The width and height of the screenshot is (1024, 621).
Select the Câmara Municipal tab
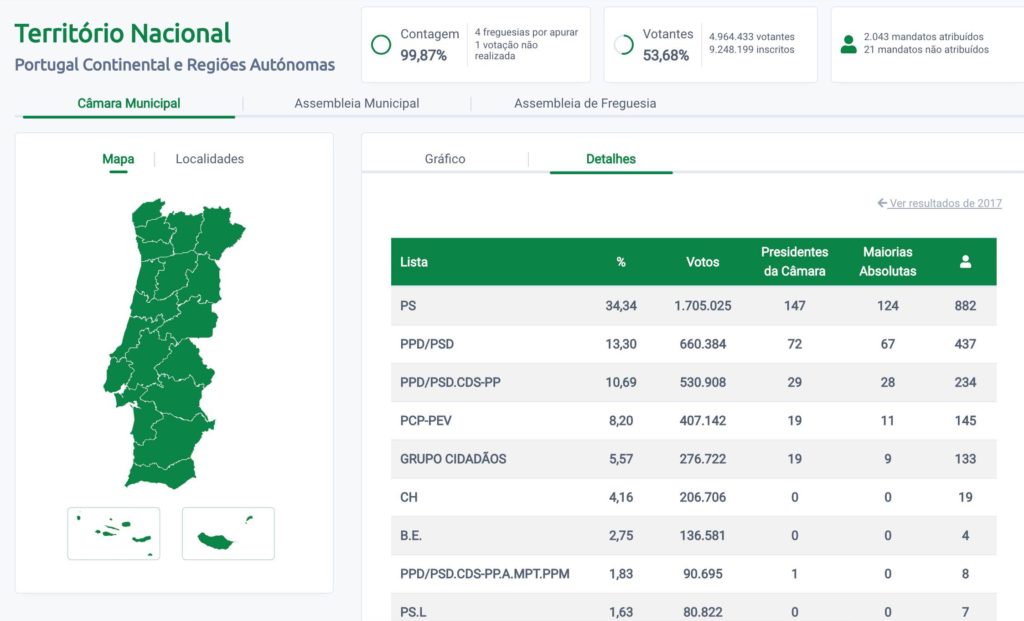(x=127, y=103)
